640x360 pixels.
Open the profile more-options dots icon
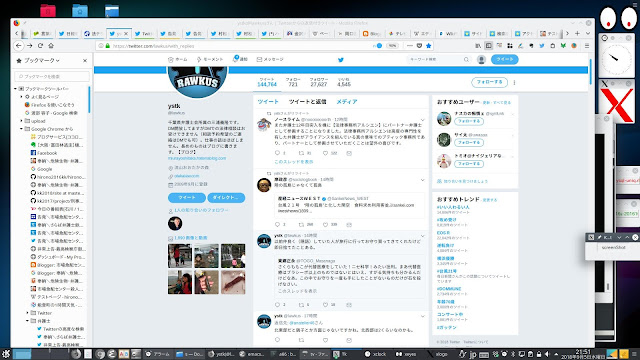(x=514, y=82)
